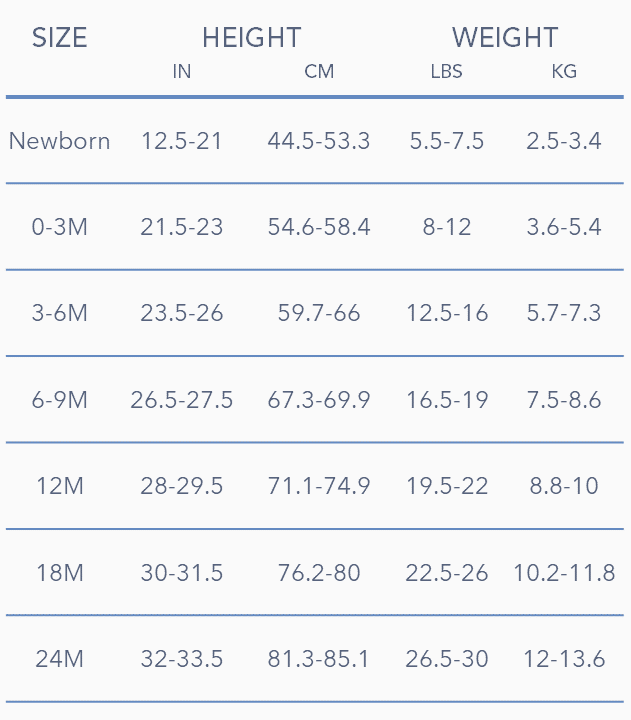Click the 10.2-11.8 kg weight cell
631x720 pixels.
pos(564,573)
